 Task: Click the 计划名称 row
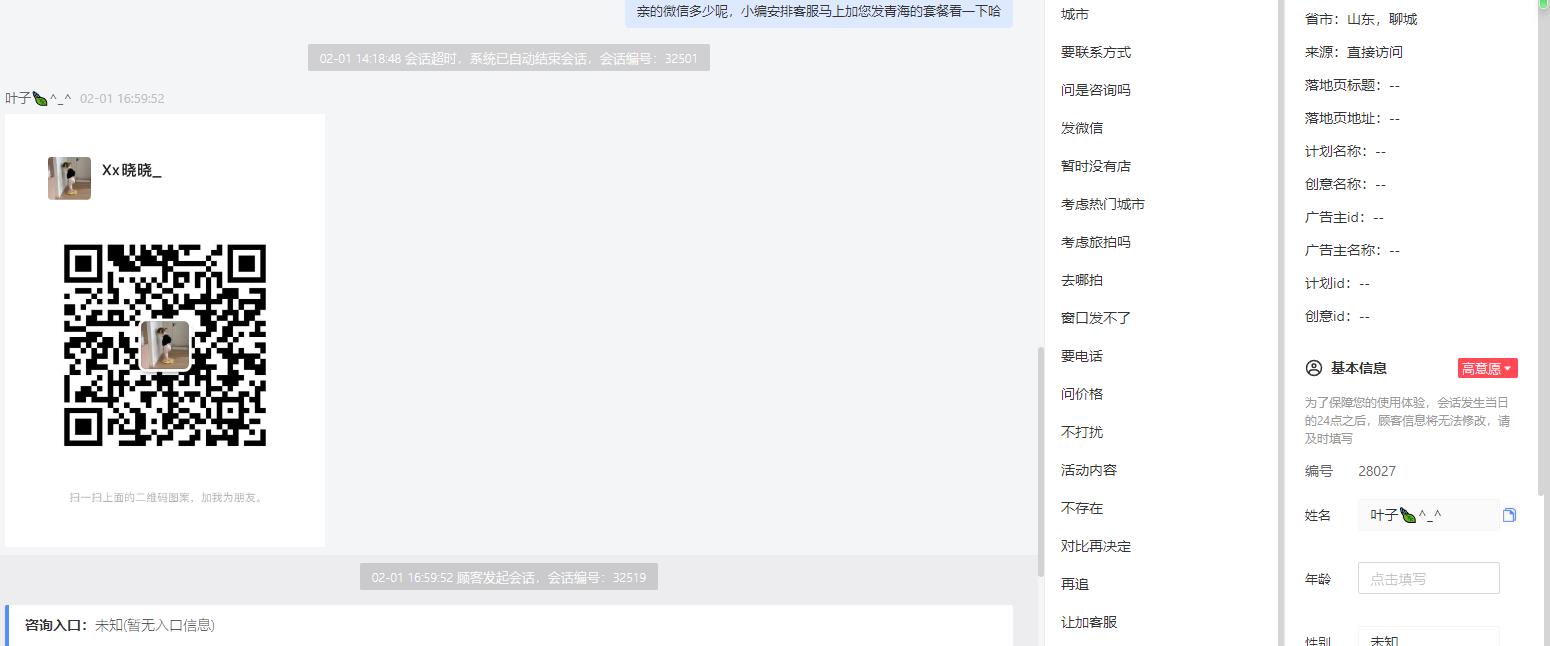click(x=1345, y=151)
